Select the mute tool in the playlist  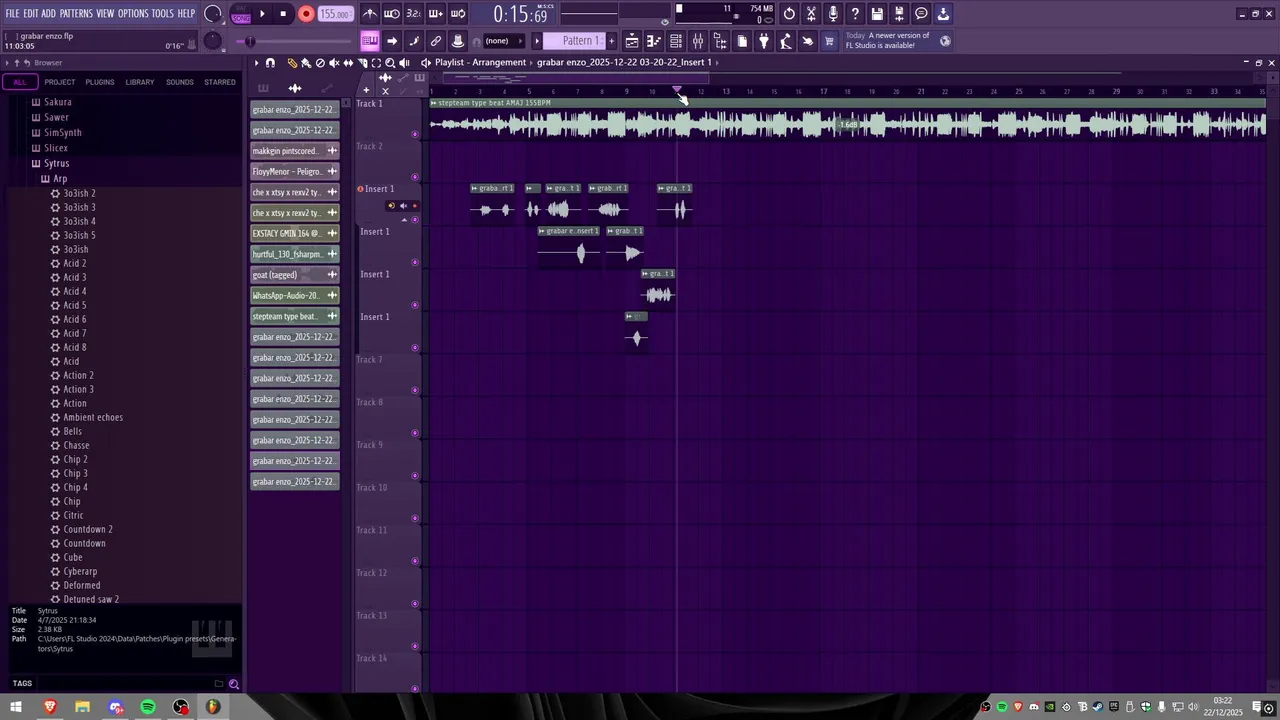coord(334,62)
